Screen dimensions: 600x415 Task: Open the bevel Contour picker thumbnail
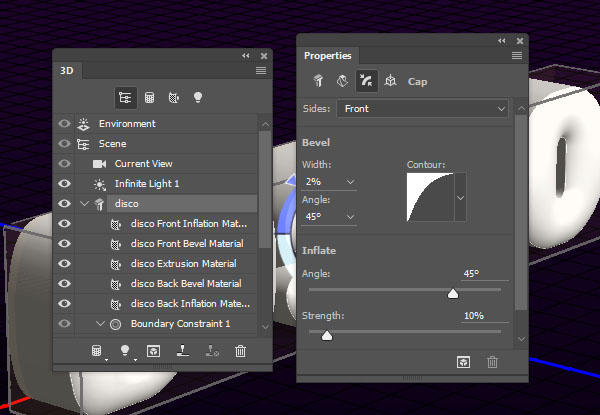[x=430, y=197]
